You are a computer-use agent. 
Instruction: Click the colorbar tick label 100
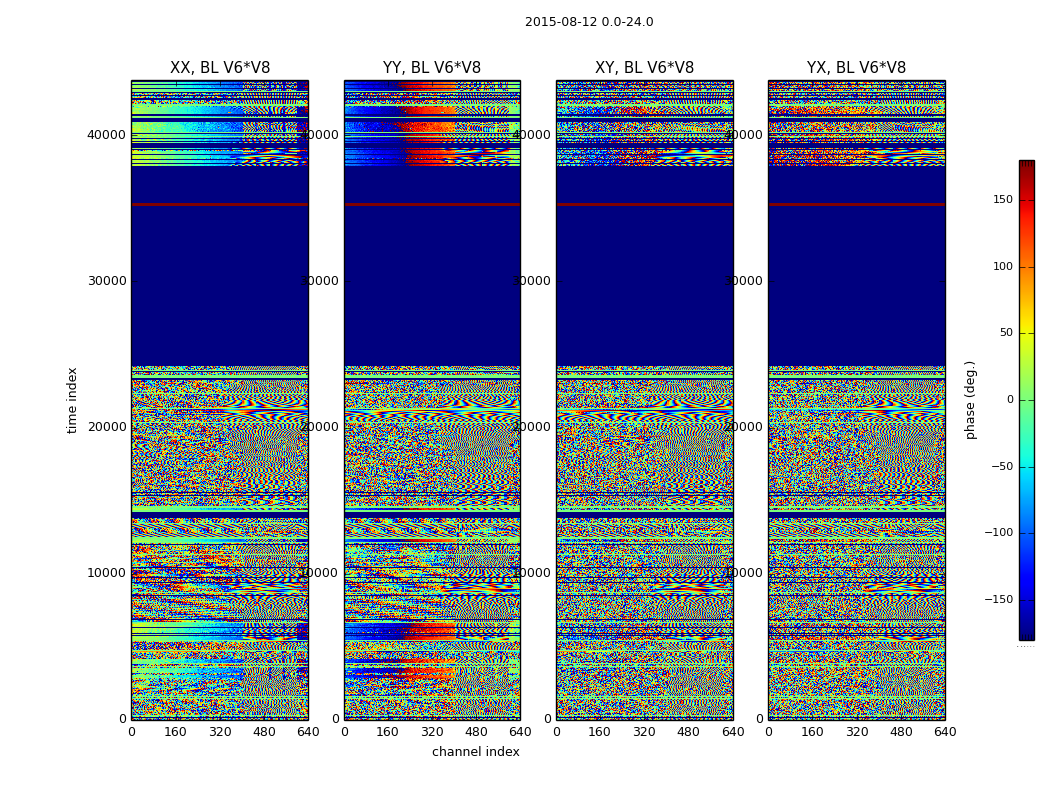click(1003, 266)
